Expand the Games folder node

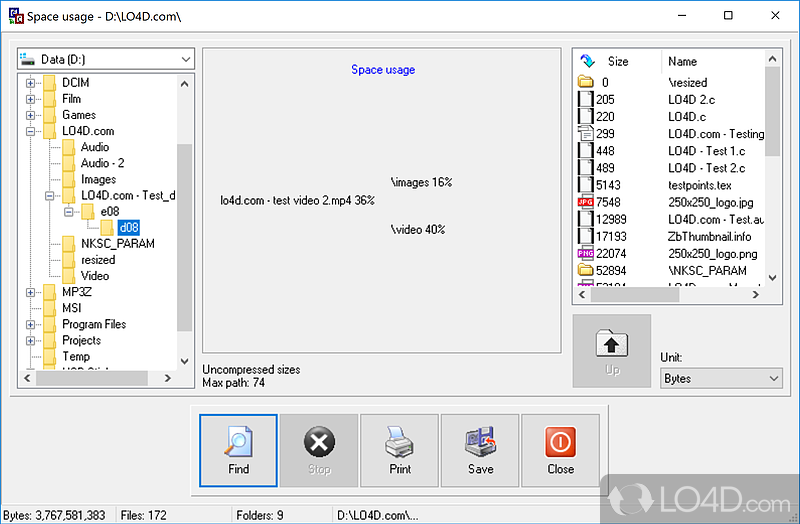click(x=31, y=115)
